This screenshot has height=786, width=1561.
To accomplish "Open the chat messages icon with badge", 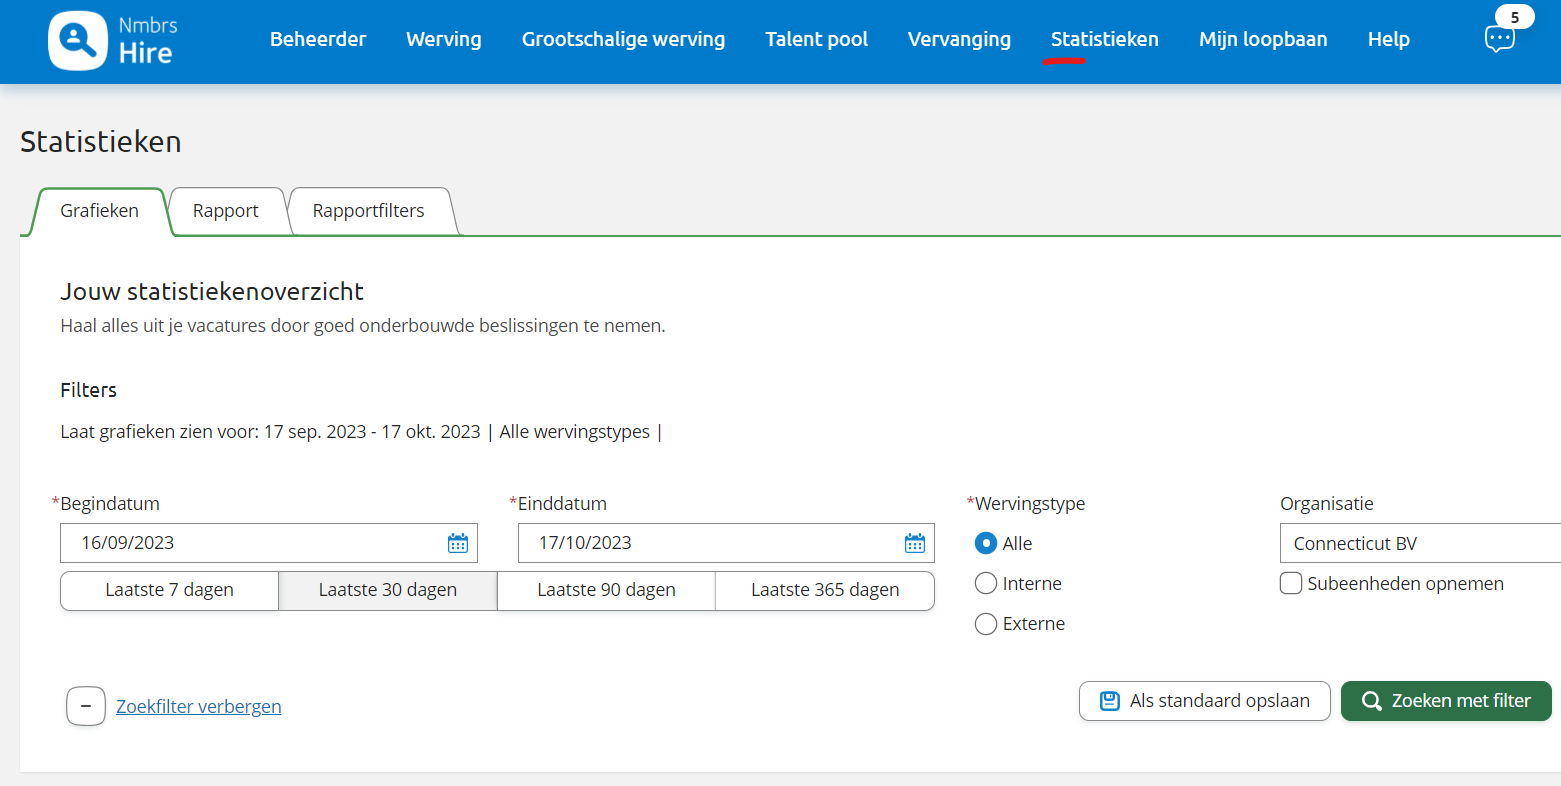I will (x=1499, y=40).
